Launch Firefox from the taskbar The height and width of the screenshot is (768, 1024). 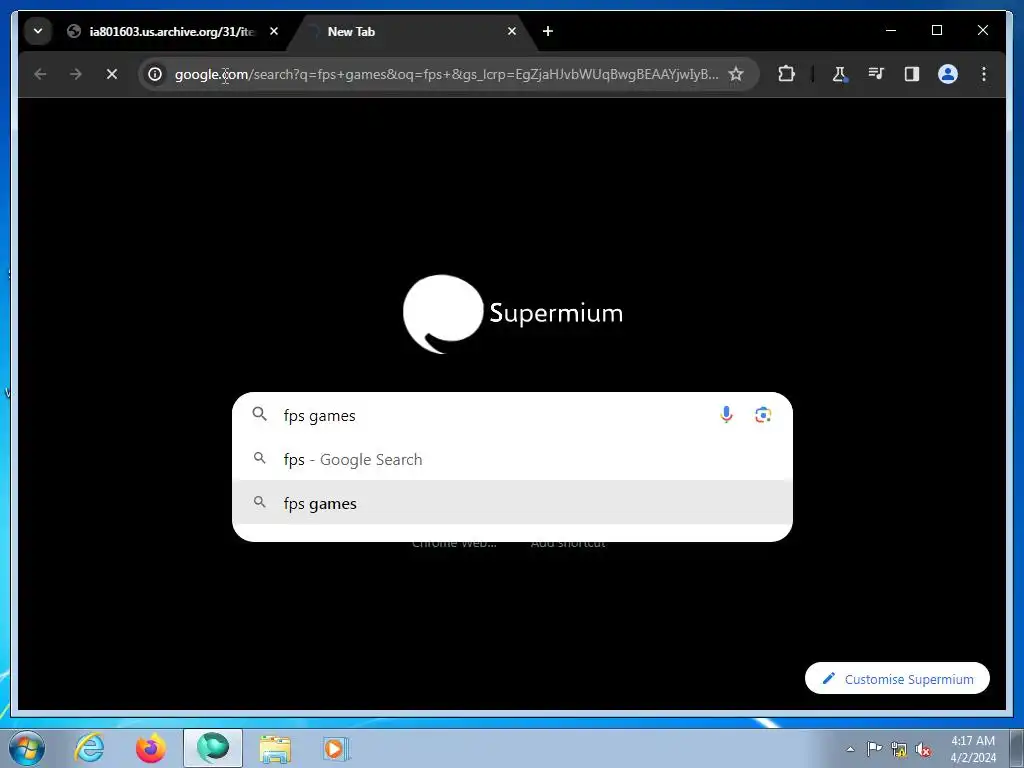[x=150, y=748]
